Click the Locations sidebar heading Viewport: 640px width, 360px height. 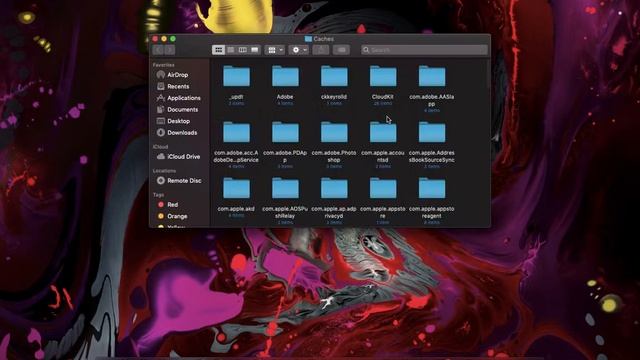click(x=164, y=171)
